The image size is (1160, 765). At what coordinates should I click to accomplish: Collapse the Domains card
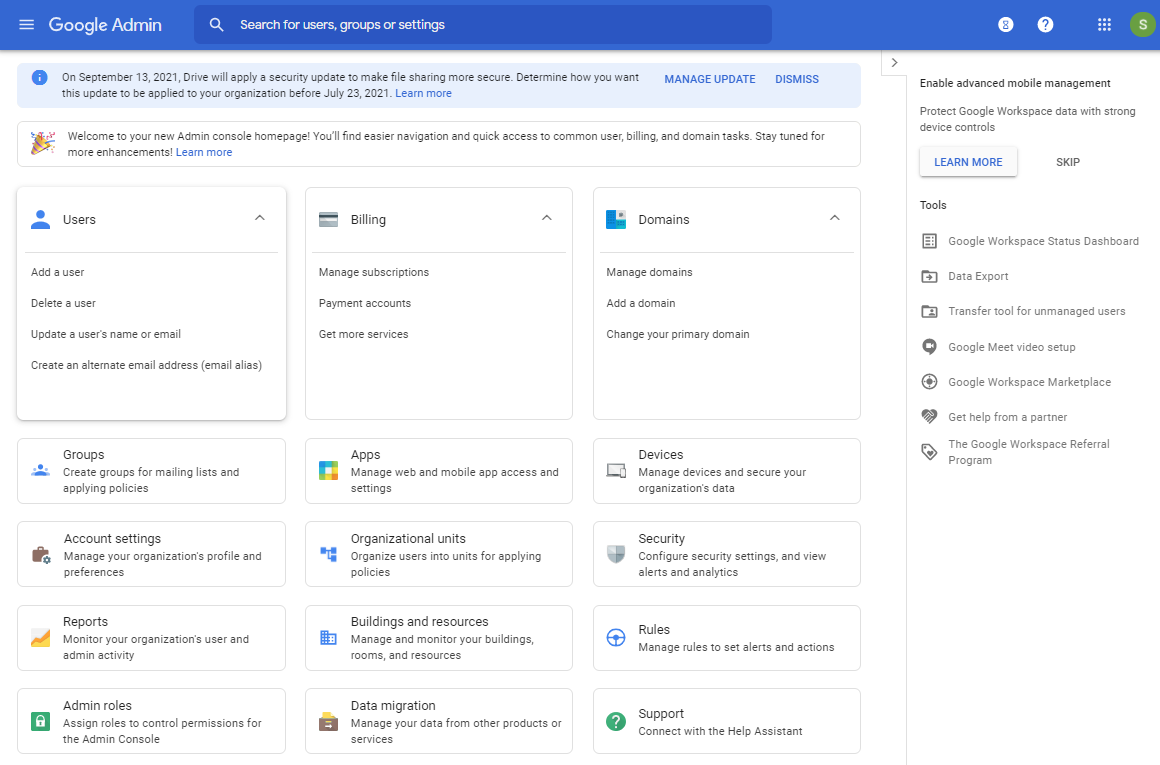tap(834, 218)
